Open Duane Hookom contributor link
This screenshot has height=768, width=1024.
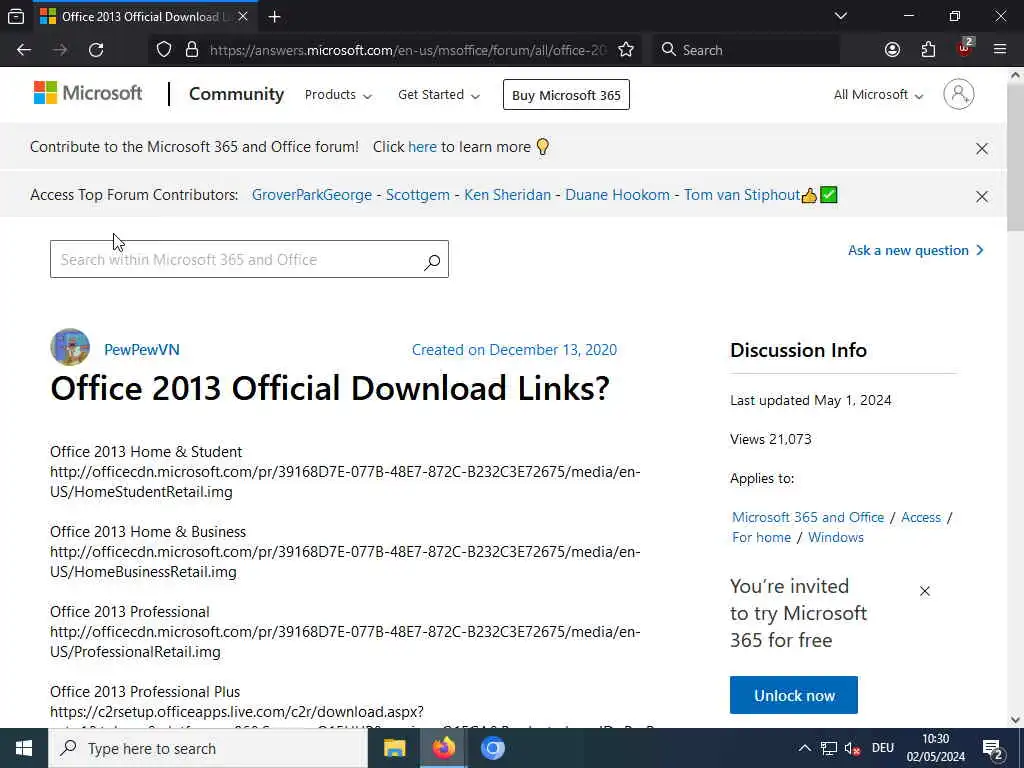[617, 195]
